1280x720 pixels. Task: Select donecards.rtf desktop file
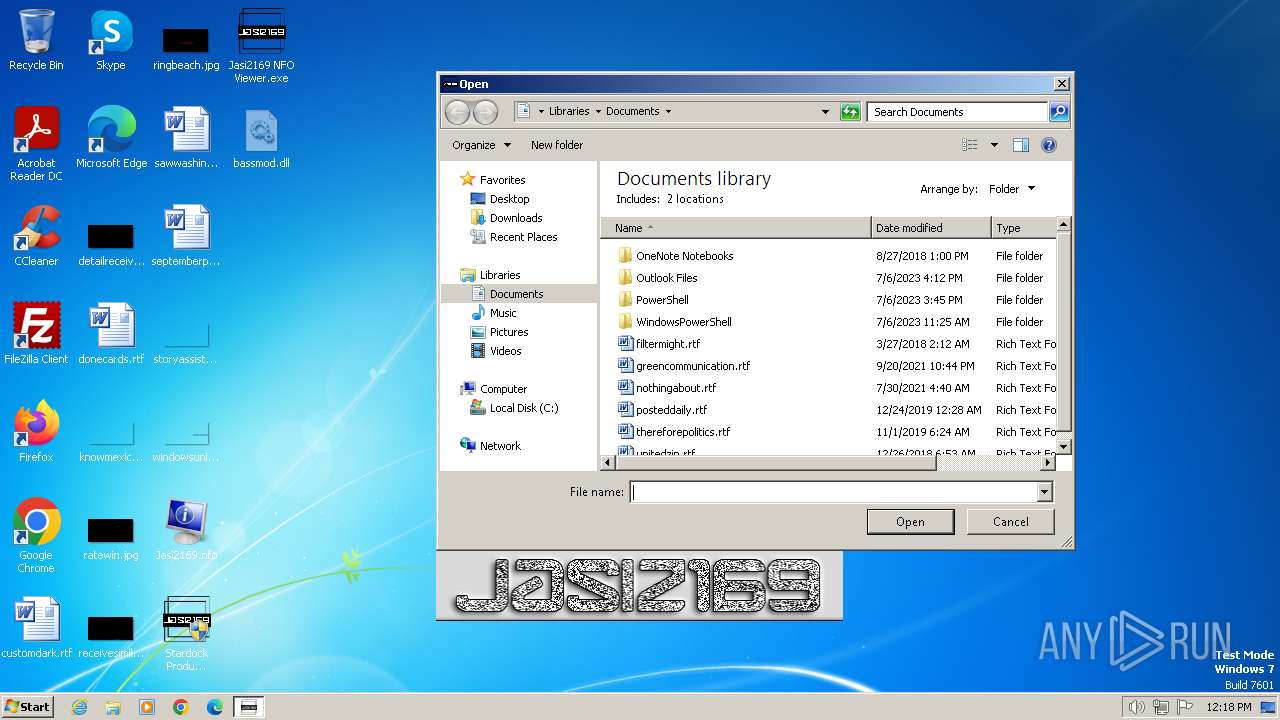tap(111, 334)
